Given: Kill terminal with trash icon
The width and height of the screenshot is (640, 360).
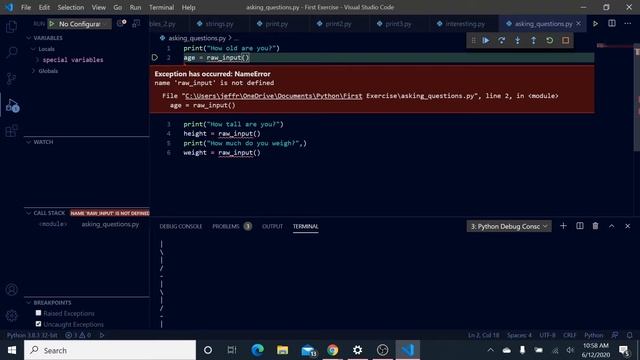Looking at the screenshot, I should pos(596,226).
